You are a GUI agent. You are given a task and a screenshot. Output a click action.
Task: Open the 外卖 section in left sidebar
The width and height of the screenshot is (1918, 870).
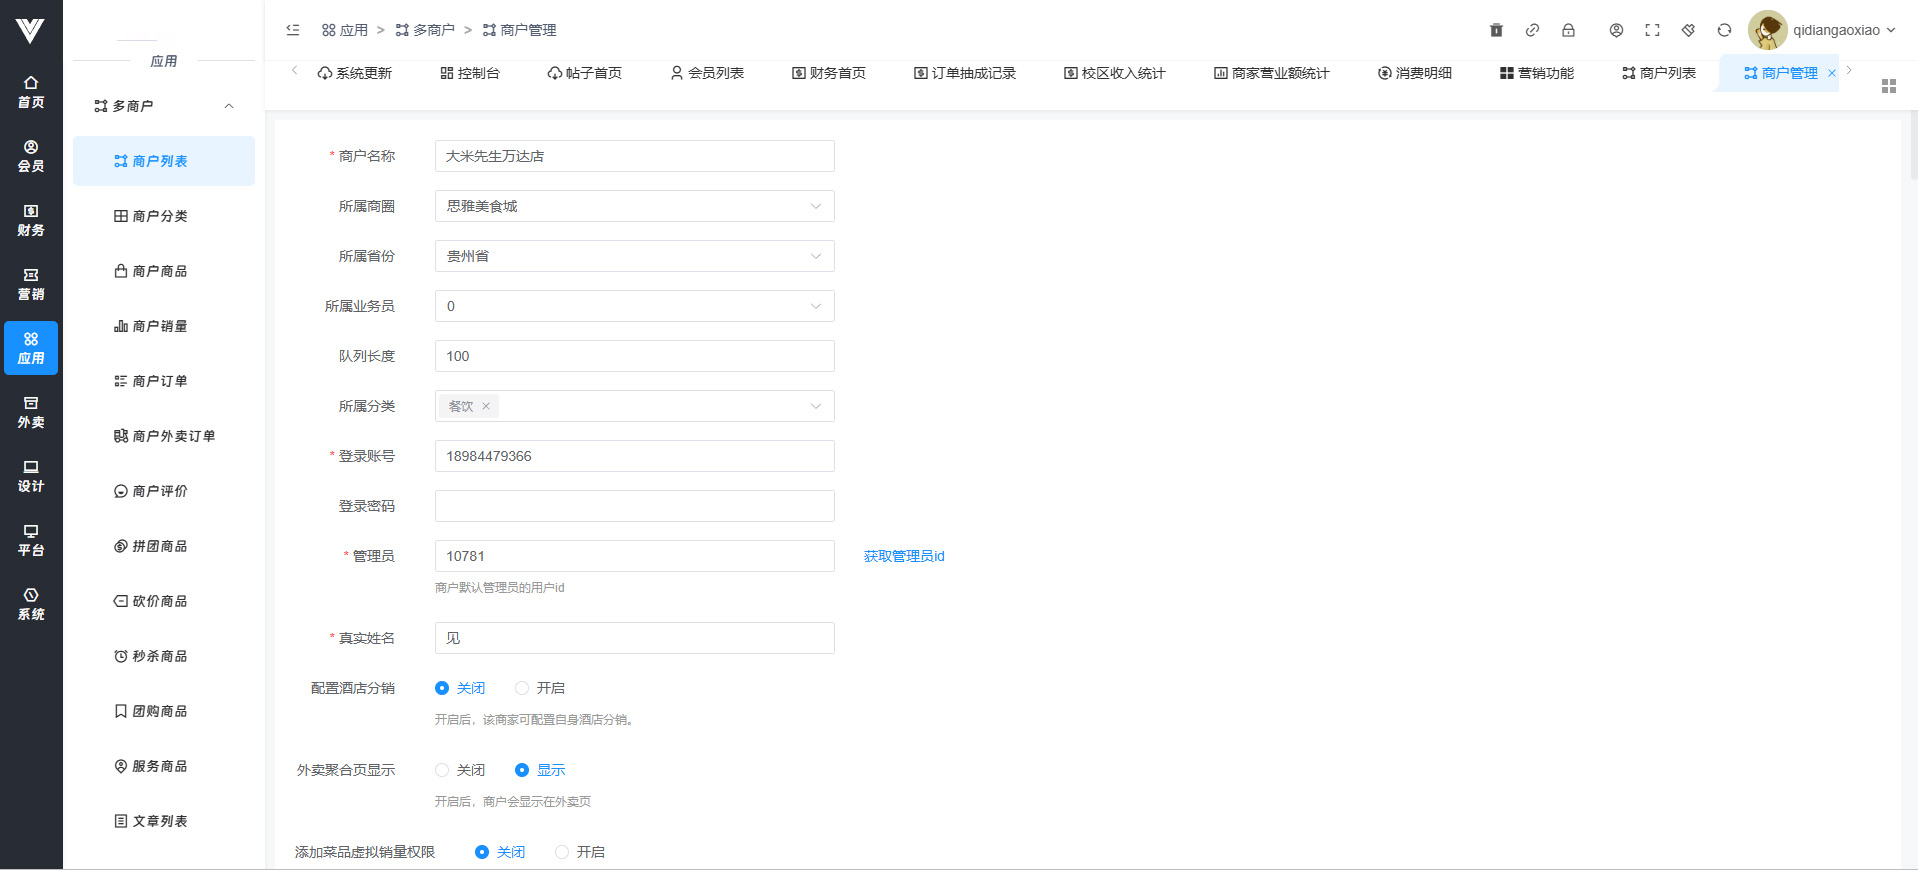[x=31, y=412]
